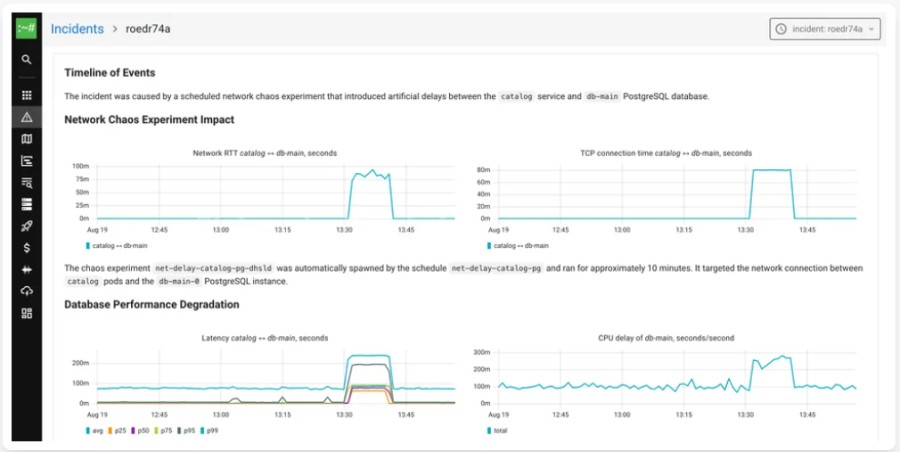Toggle the p95 series in Latency chart legend
Viewport: 900px width, 452px height.
[x=186, y=430]
